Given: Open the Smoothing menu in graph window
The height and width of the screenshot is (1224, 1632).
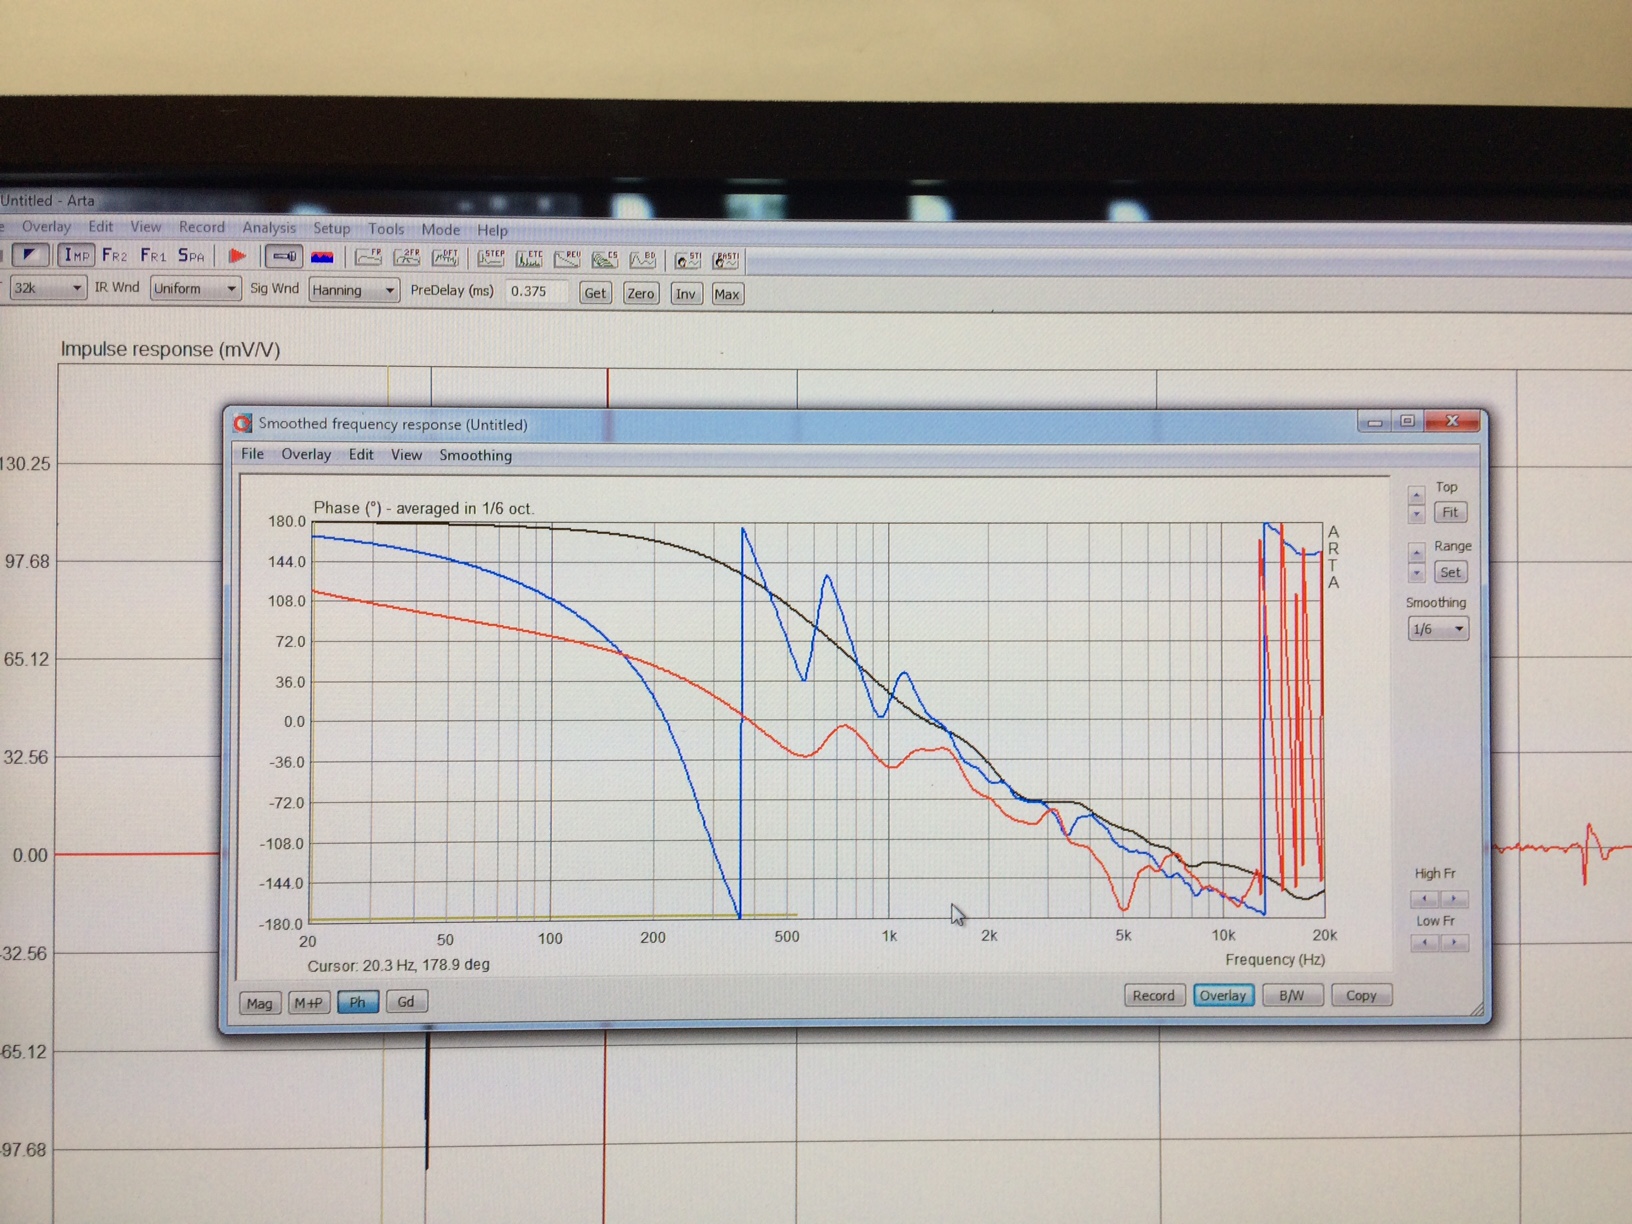Looking at the screenshot, I should point(475,455).
